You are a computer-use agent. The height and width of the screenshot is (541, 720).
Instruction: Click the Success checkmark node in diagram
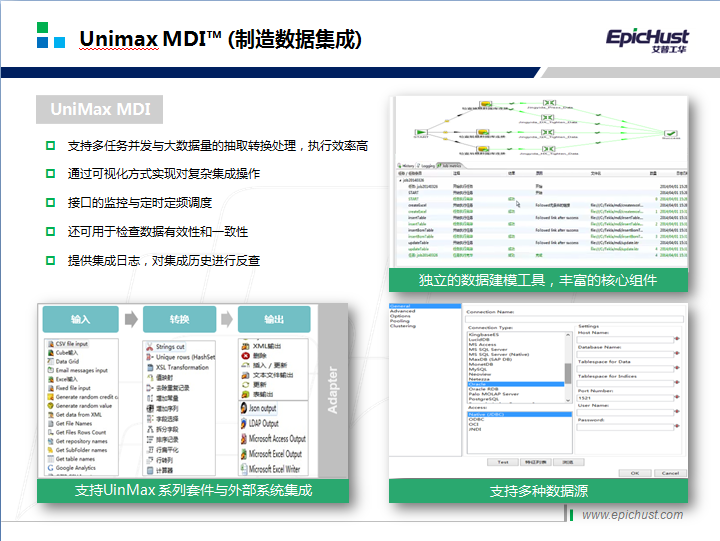670,133
